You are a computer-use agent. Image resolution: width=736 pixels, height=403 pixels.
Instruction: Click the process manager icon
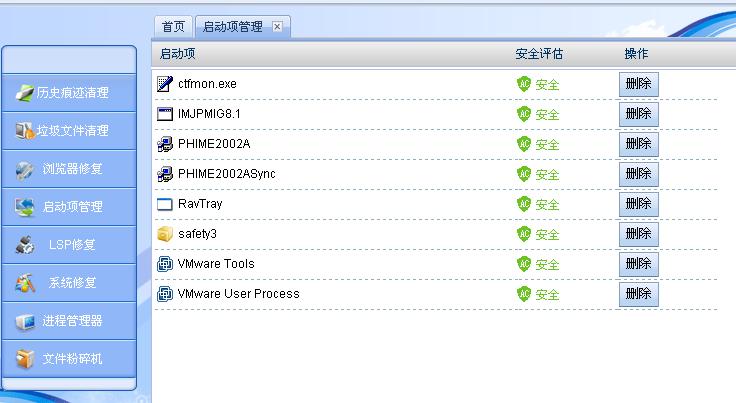pyautogui.click(x=25, y=321)
